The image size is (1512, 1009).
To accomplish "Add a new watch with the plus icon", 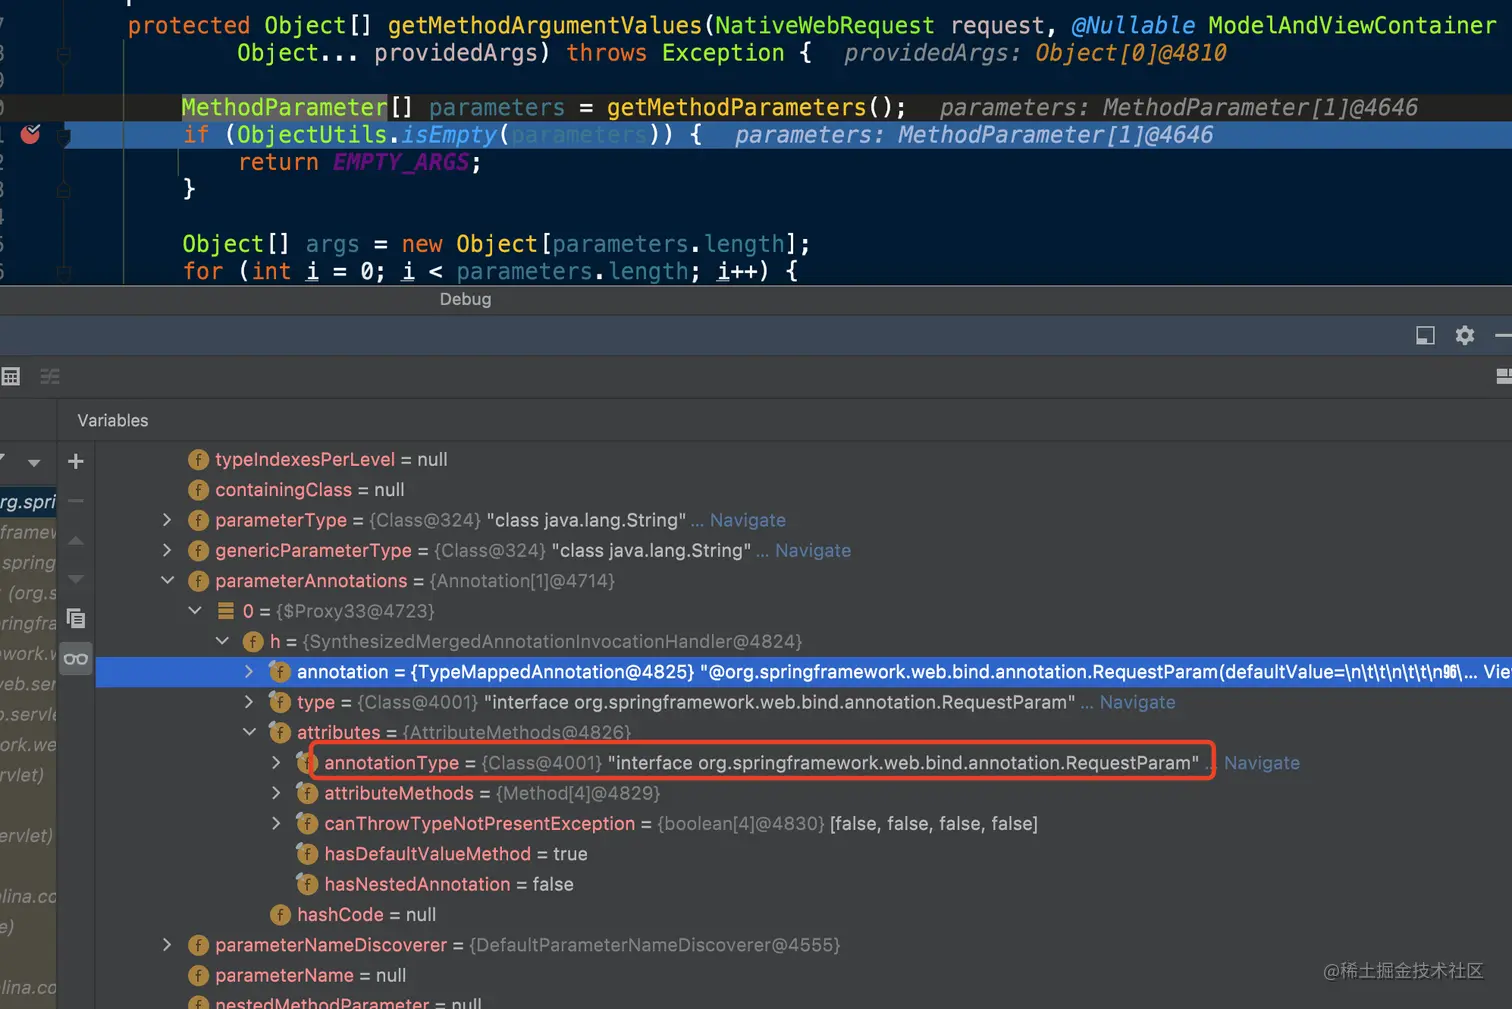I will 76,461.
